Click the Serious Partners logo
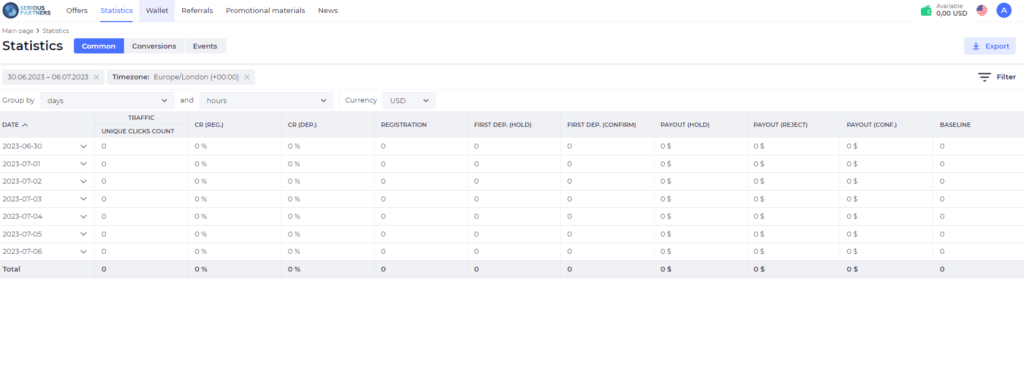The image size is (1024, 372). [x=27, y=10]
